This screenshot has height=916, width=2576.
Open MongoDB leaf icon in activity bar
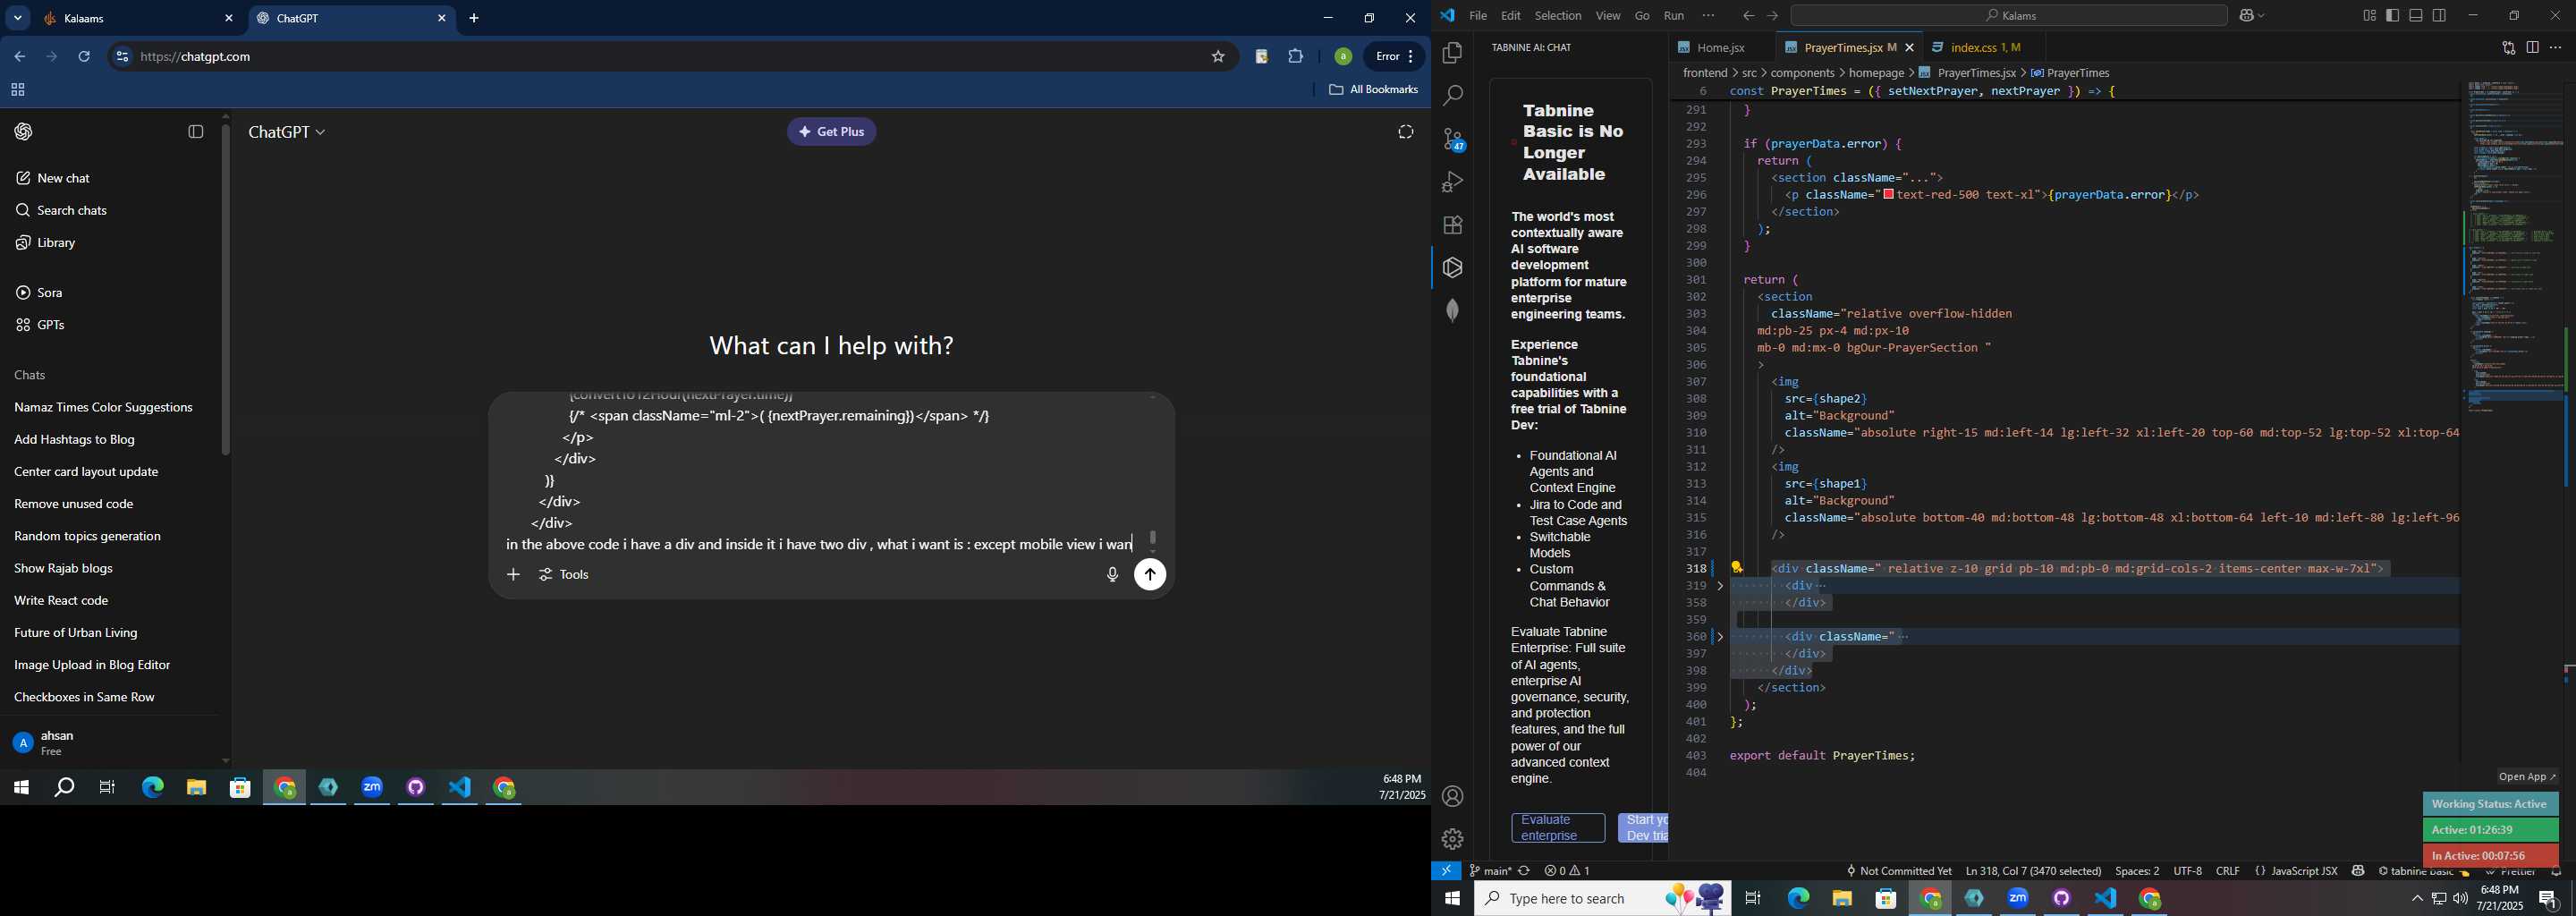[1452, 310]
